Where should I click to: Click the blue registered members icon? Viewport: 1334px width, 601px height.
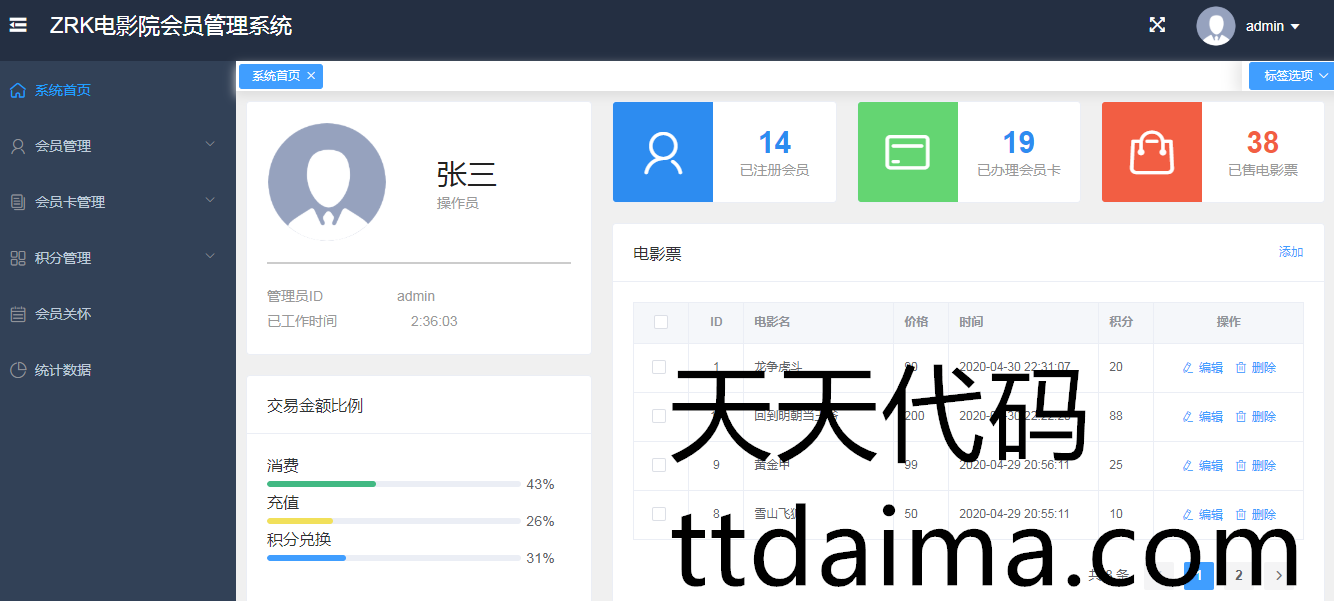pos(663,152)
